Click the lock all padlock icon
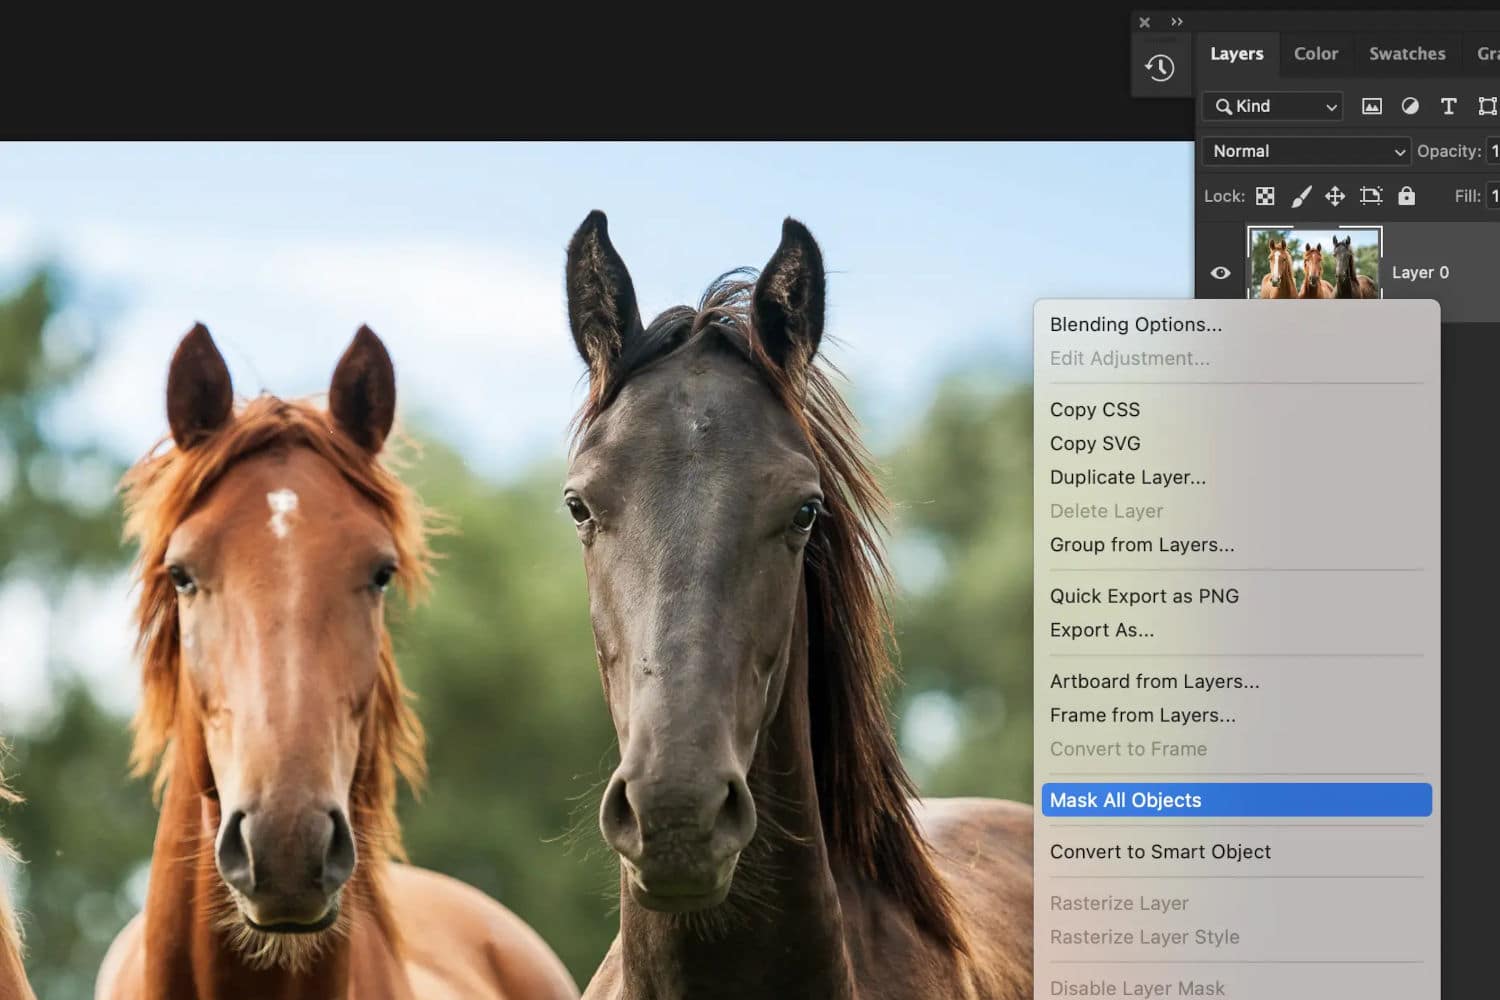The image size is (1500, 1000). pos(1406,196)
